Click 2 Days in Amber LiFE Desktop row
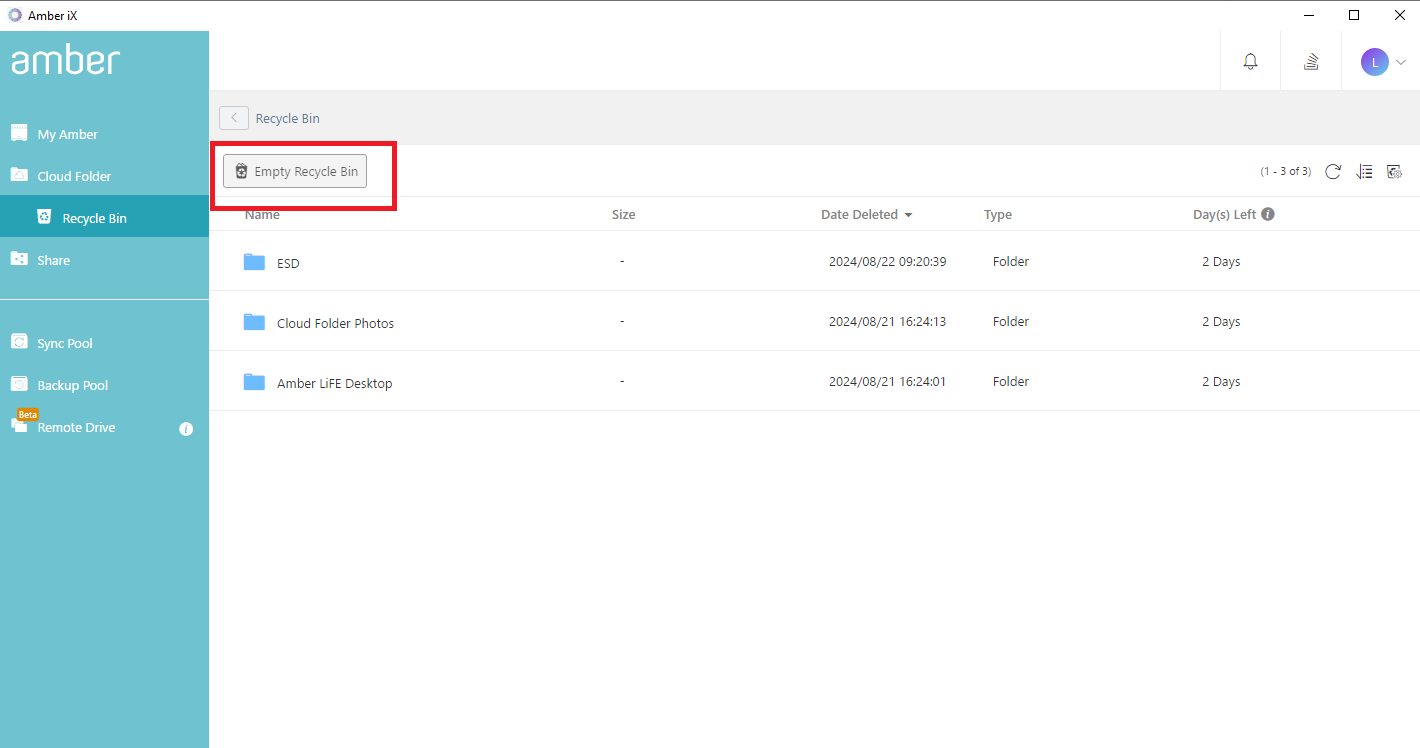Image resolution: width=1420 pixels, height=748 pixels. pyautogui.click(x=1221, y=382)
